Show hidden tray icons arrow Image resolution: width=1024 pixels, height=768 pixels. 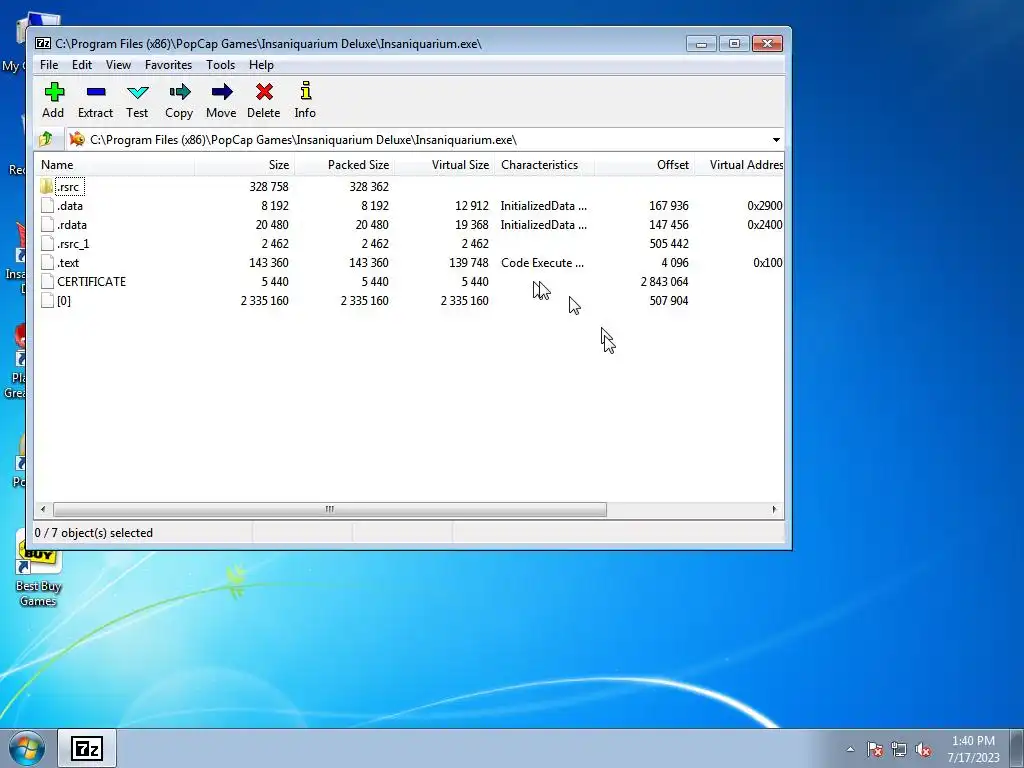(850, 749)
